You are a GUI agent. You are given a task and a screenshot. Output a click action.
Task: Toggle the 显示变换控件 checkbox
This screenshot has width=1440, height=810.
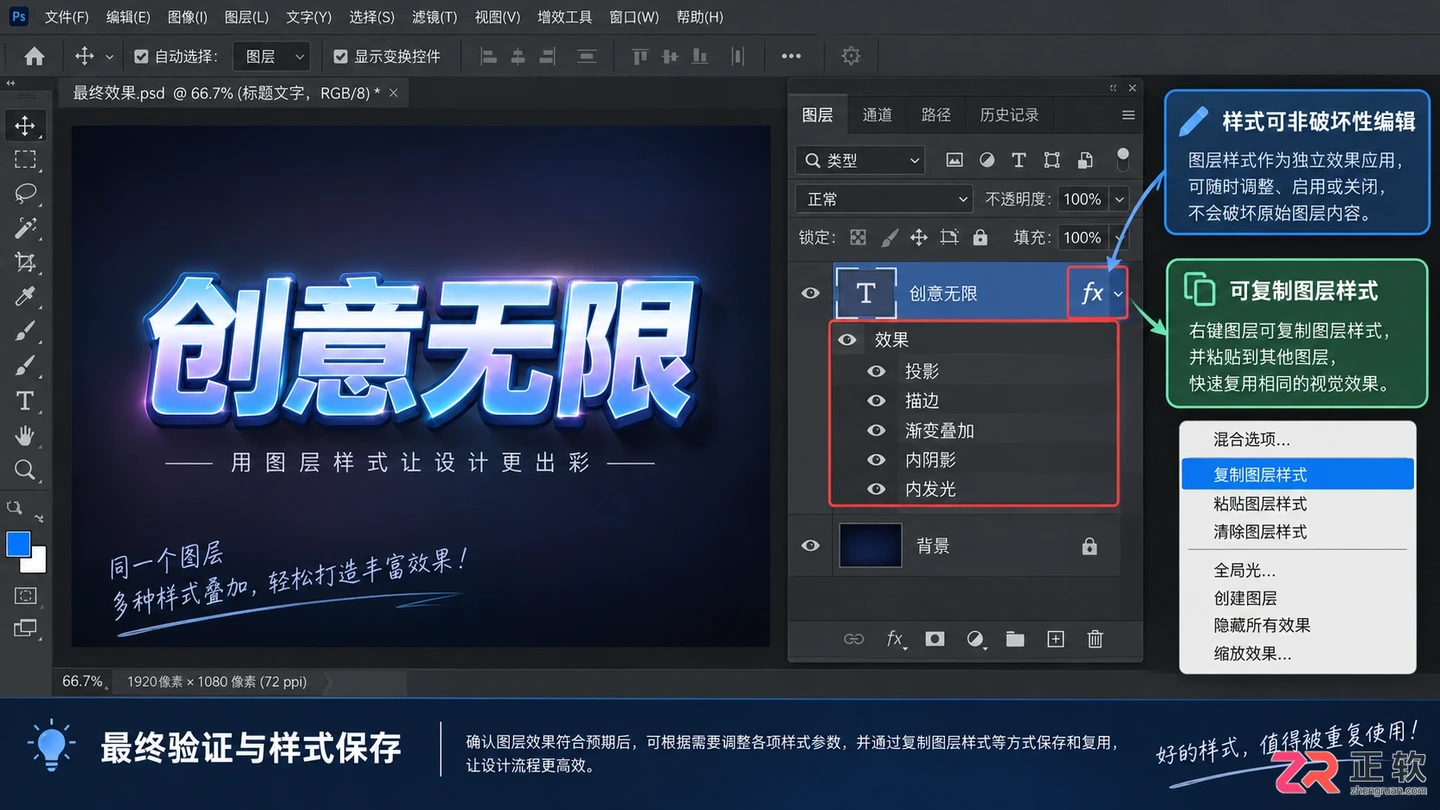(x=340, y=57)
